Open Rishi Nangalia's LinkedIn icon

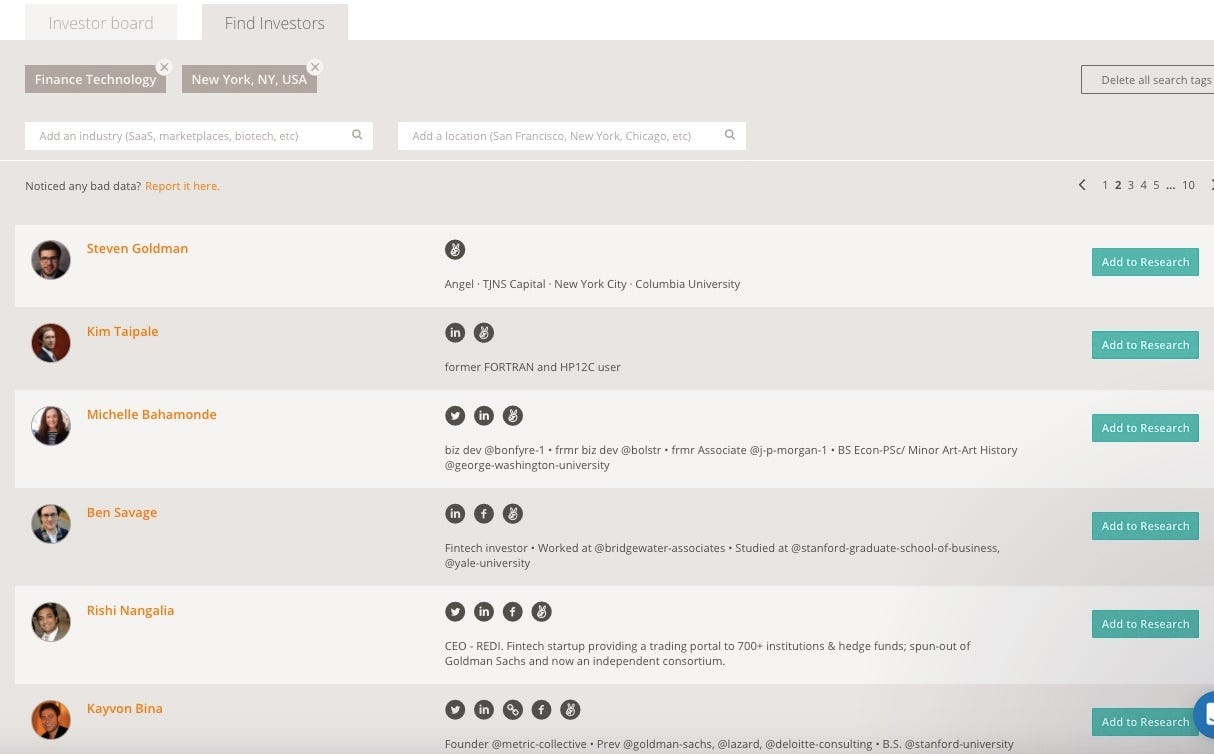484,612
